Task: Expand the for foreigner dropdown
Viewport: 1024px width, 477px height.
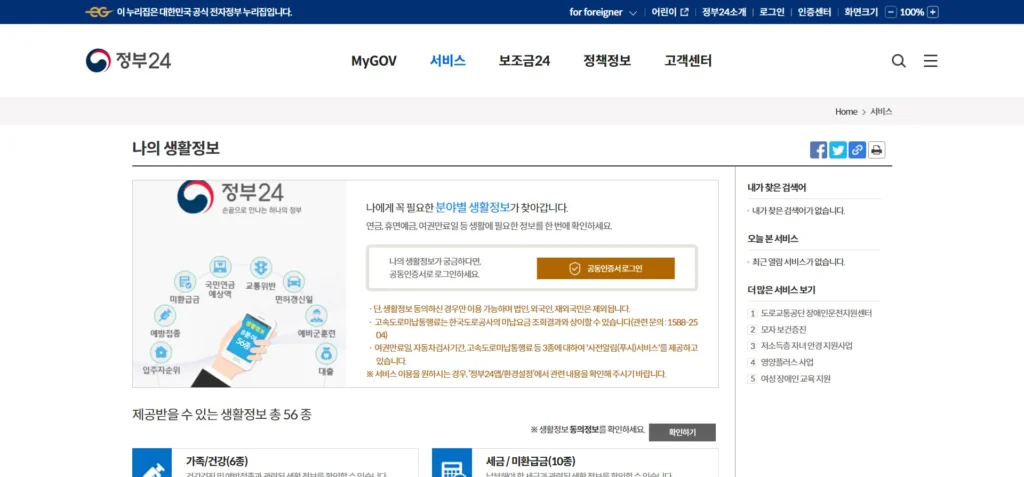Action: 603,12
